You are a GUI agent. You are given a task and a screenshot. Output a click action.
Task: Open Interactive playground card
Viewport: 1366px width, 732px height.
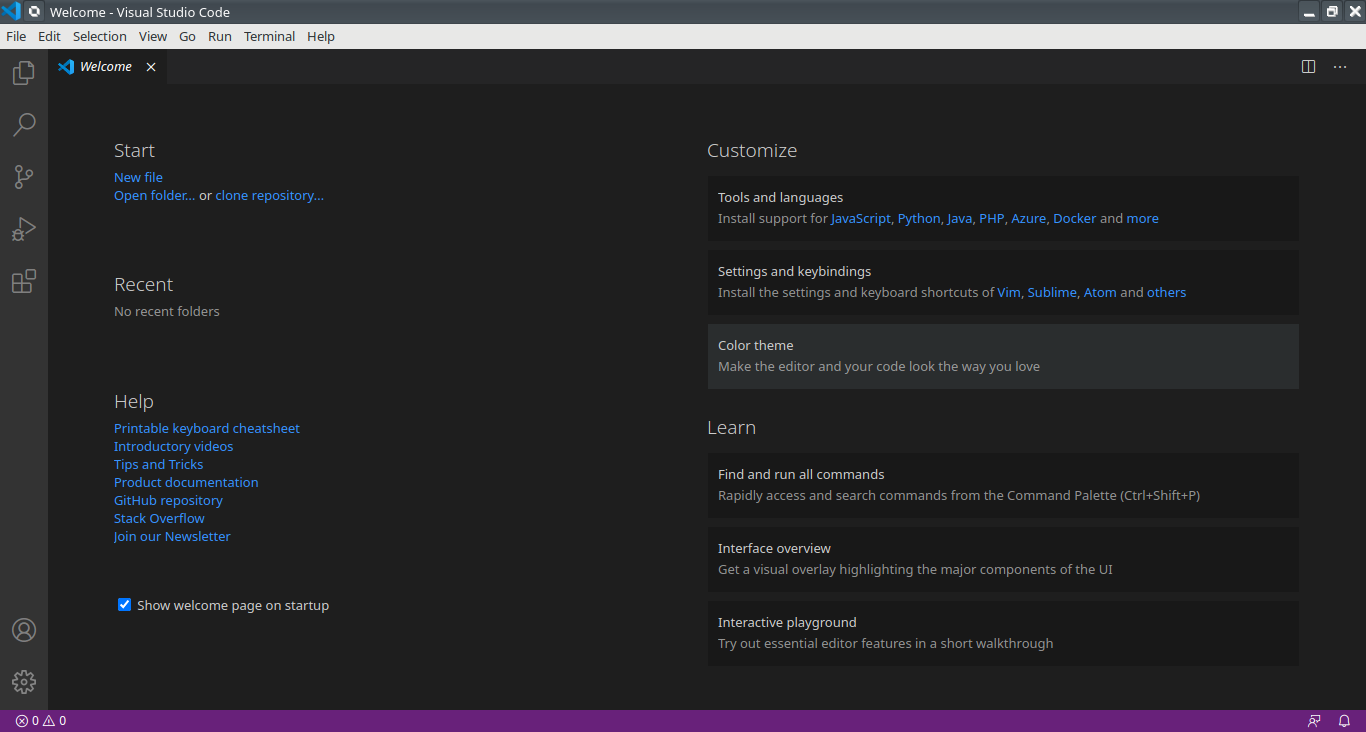tap(1003, 633)
